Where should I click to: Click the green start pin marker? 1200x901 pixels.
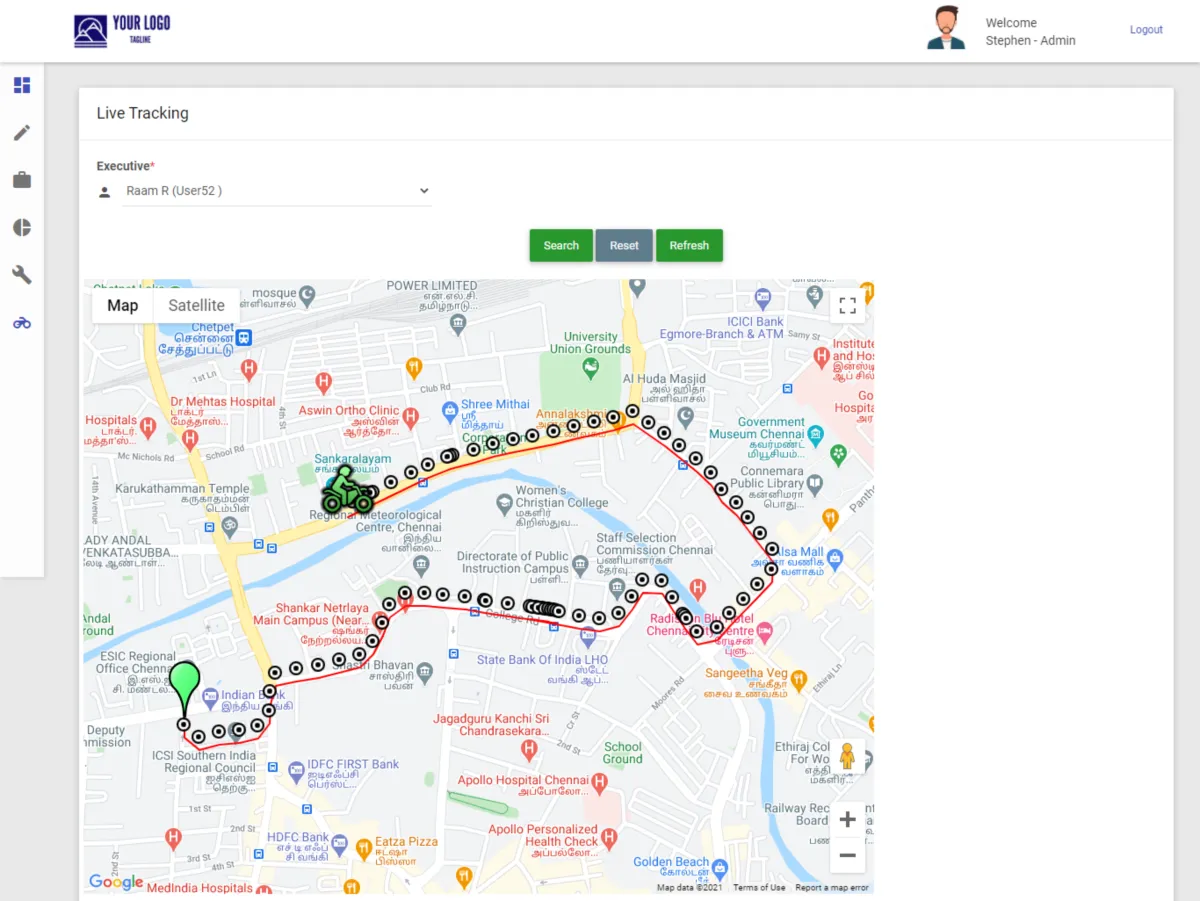[x=184, y=690]
